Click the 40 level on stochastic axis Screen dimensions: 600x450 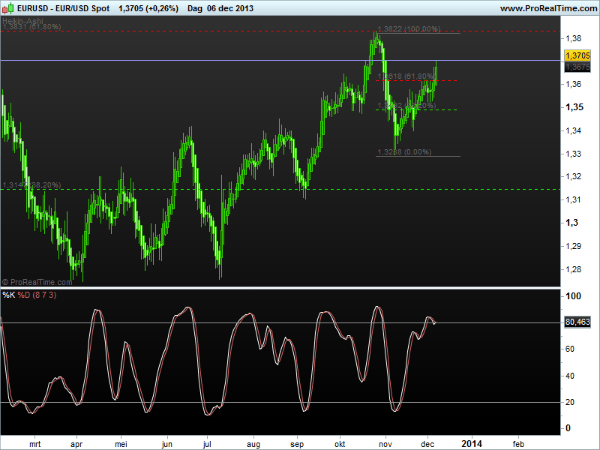(x=570, y=376)
